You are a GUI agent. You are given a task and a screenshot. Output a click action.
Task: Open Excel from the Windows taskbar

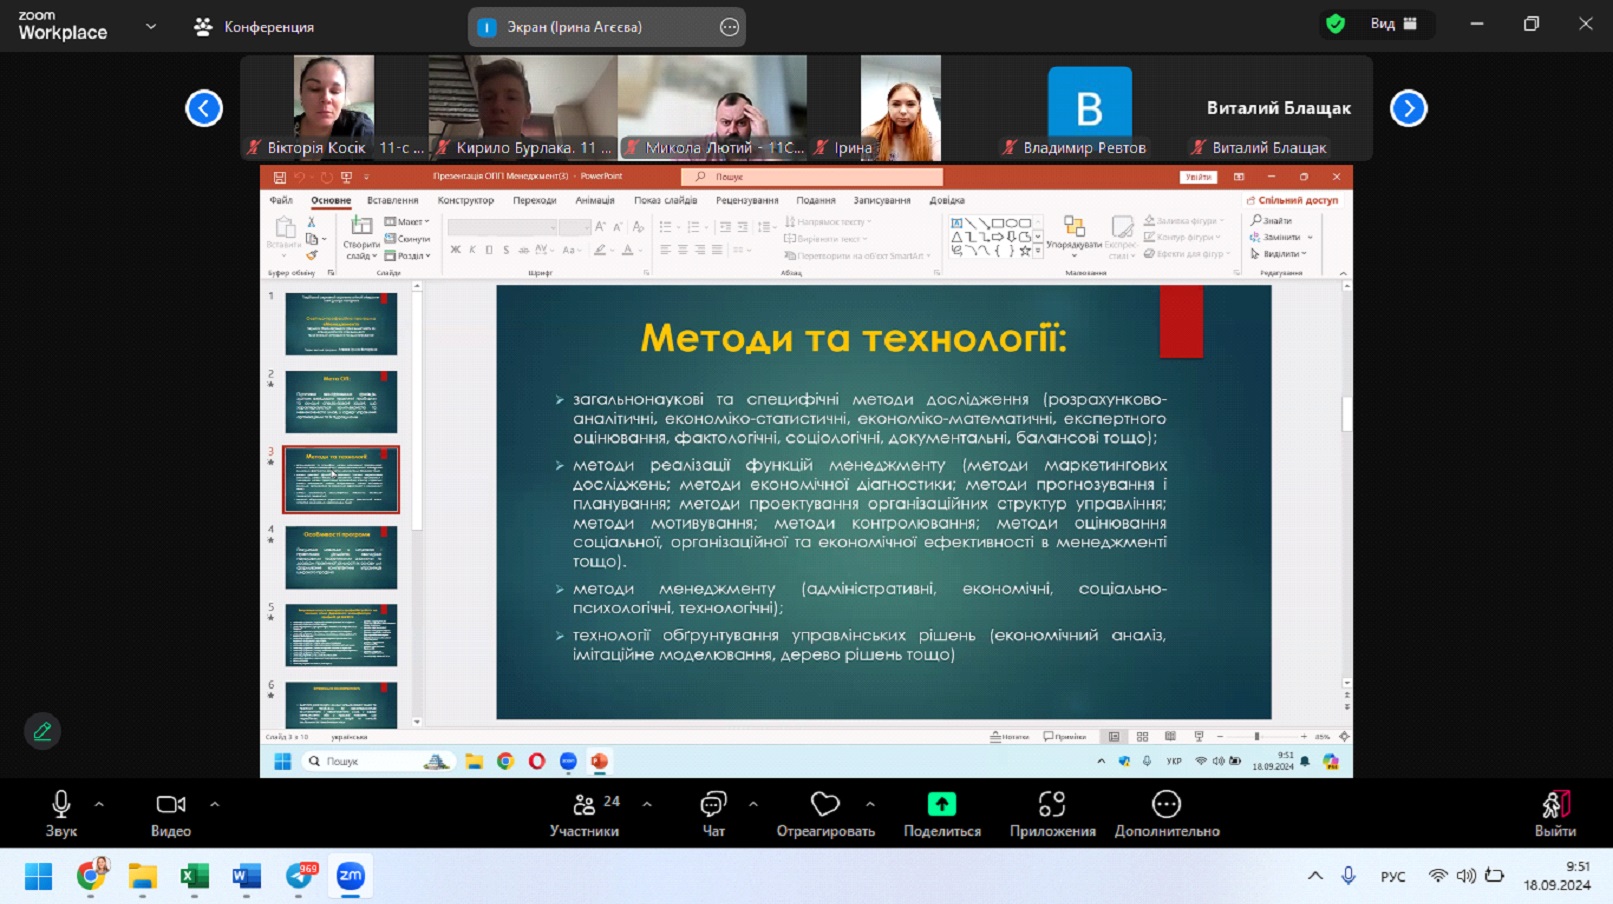tap(194, 877)
